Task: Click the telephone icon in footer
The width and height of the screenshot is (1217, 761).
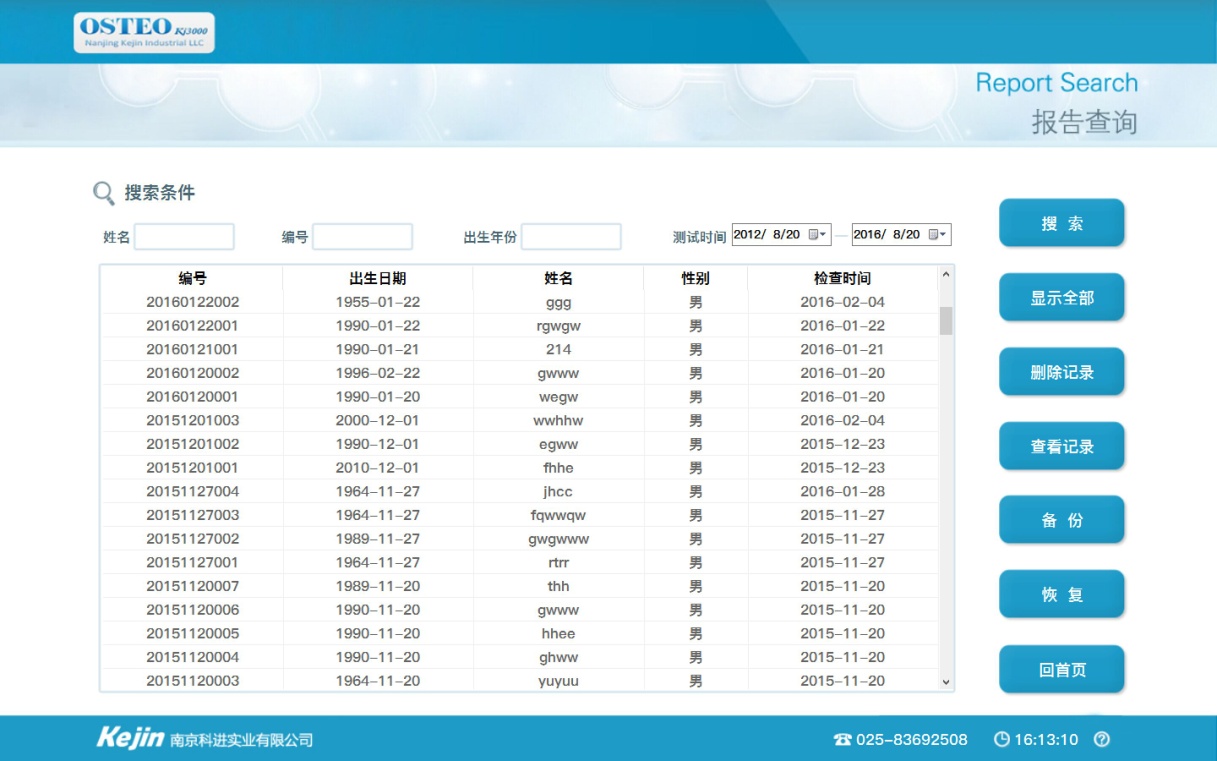Action: 842,740
